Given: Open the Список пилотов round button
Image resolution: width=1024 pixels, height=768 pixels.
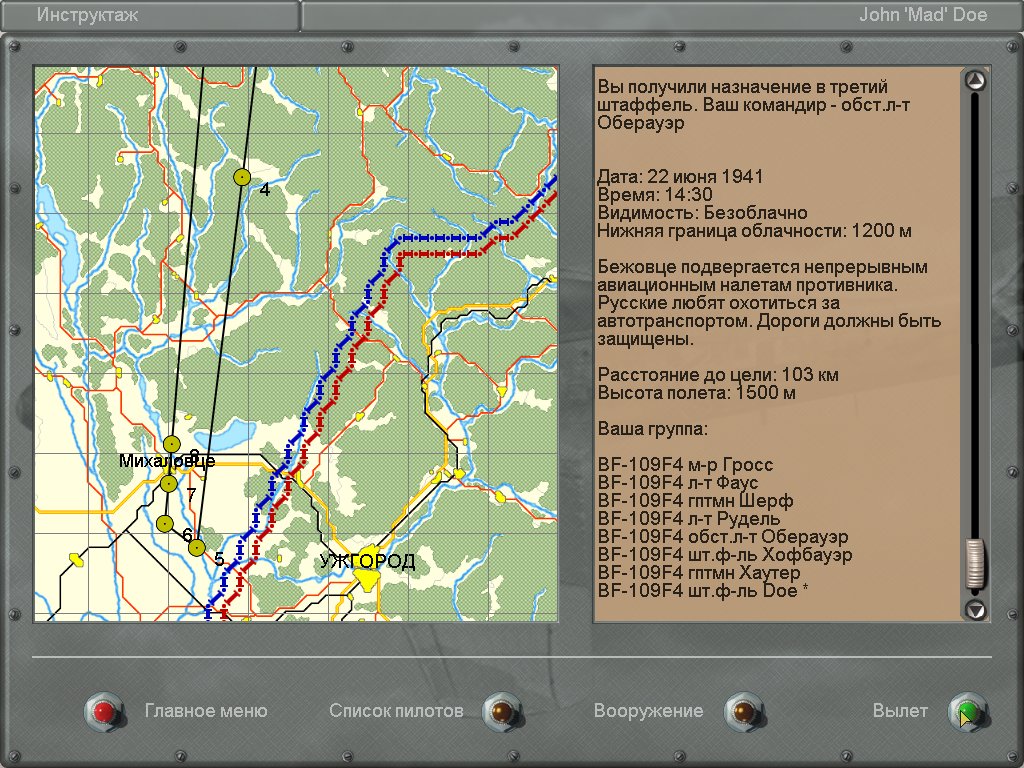Looking at the screenshot, I should (502, 711).
